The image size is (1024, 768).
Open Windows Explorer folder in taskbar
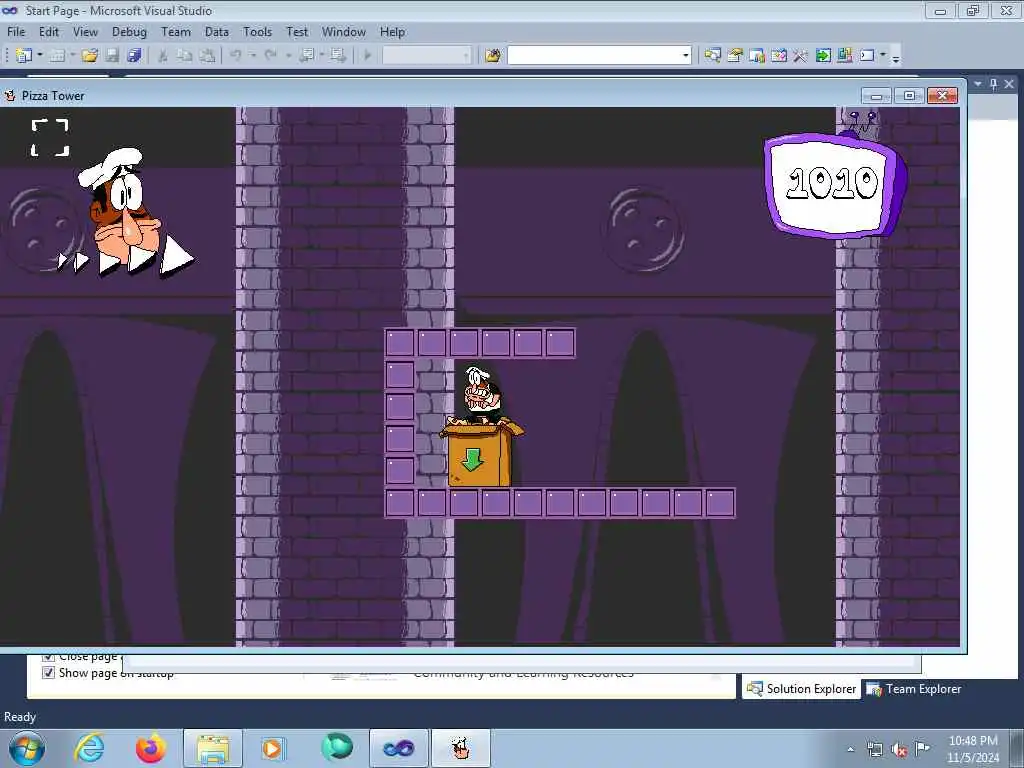coord(212,748)
